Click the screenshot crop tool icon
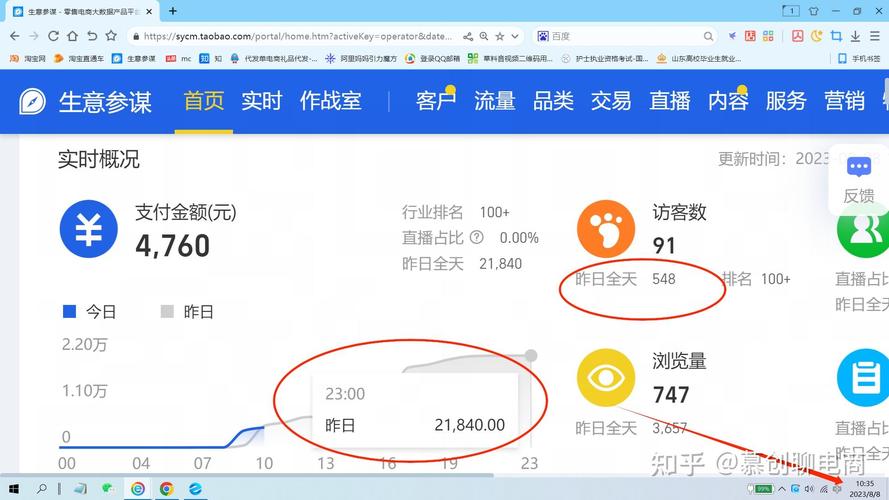 836,36
